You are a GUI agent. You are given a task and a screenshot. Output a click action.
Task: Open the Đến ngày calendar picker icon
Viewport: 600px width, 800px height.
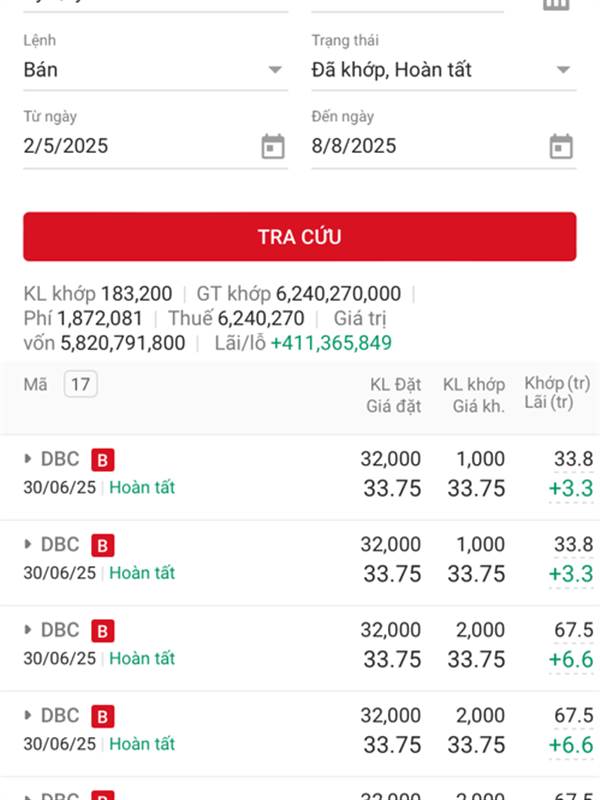point(561,147)
